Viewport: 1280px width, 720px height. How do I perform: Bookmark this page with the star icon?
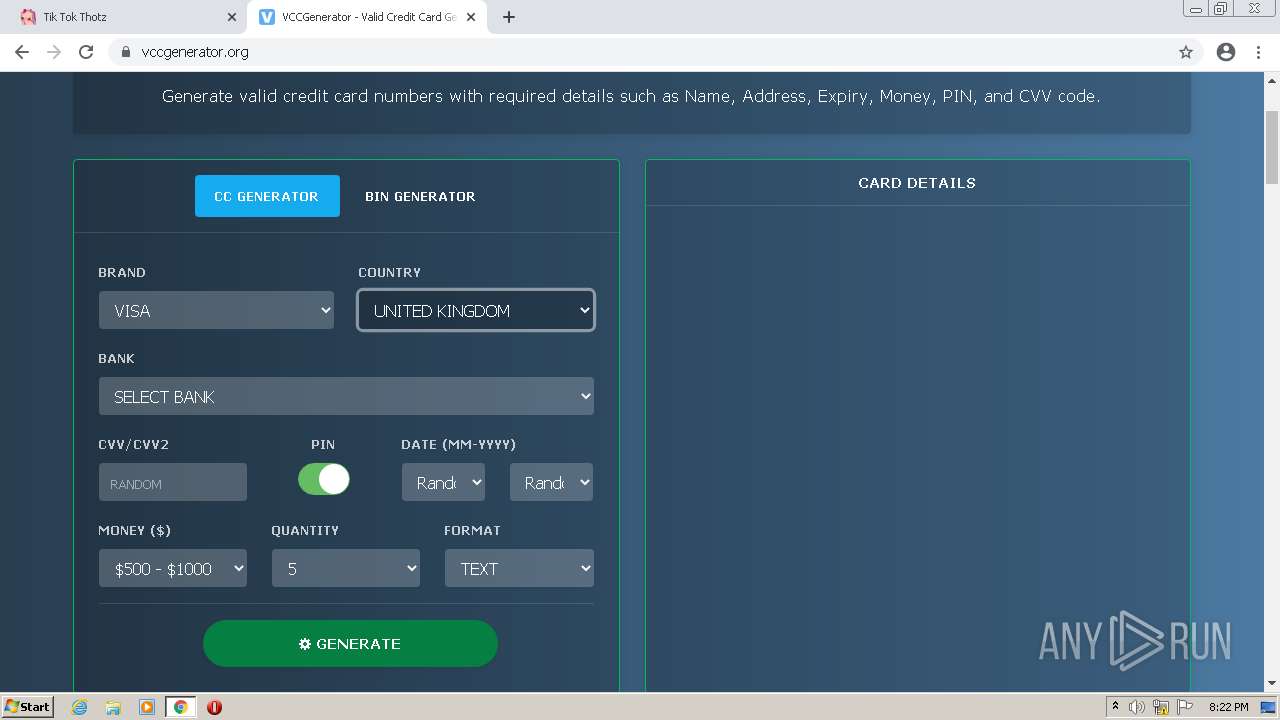coord(1186,52)
